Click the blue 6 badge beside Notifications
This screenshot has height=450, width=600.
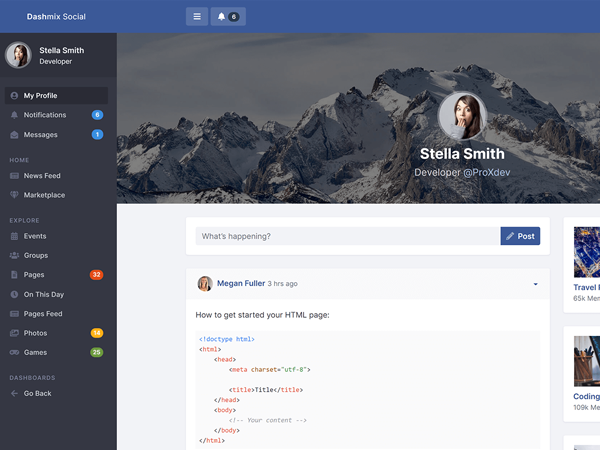(97, 115)
